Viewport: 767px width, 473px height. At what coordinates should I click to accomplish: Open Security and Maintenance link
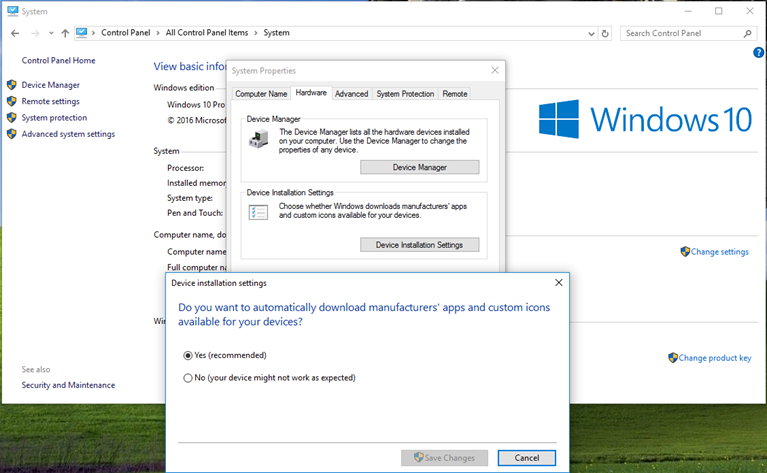tap(68, 385)
